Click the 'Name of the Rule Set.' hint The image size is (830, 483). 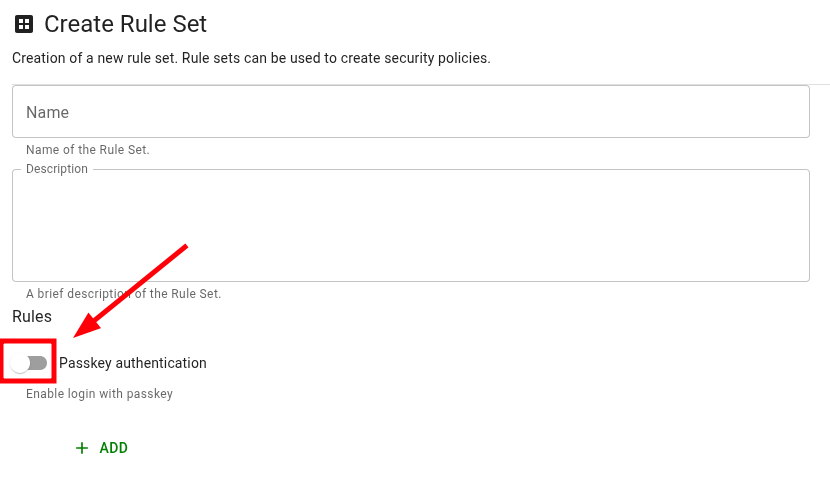pyautogui.click(x=88, y=150)
